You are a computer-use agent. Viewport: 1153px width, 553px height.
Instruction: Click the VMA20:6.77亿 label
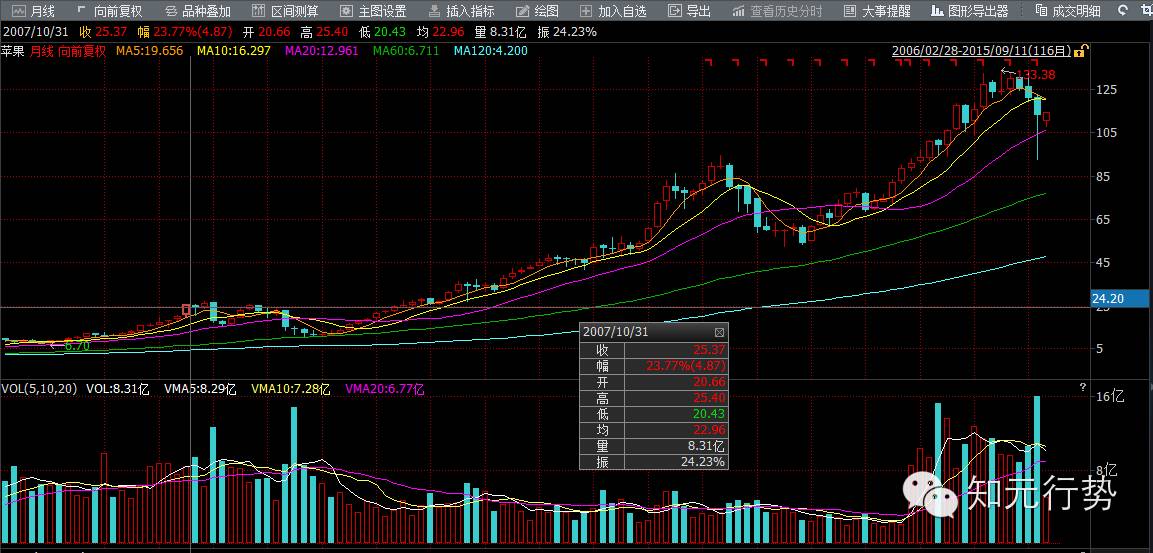pyautogui.click(x=385, y=389)
